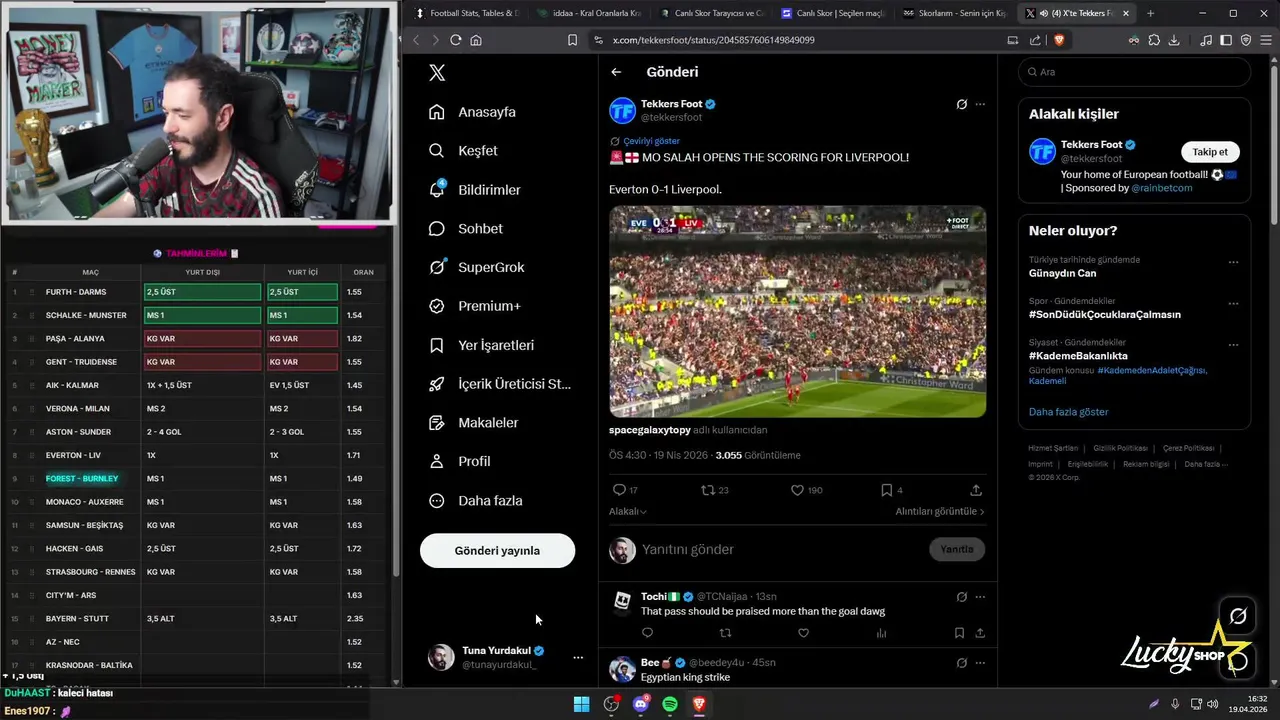Open options for #SonDüdükÇocuklaraÇalmasın trend
The height and width of the screenshot is (720, 1280).
(x=1233, y=304)
